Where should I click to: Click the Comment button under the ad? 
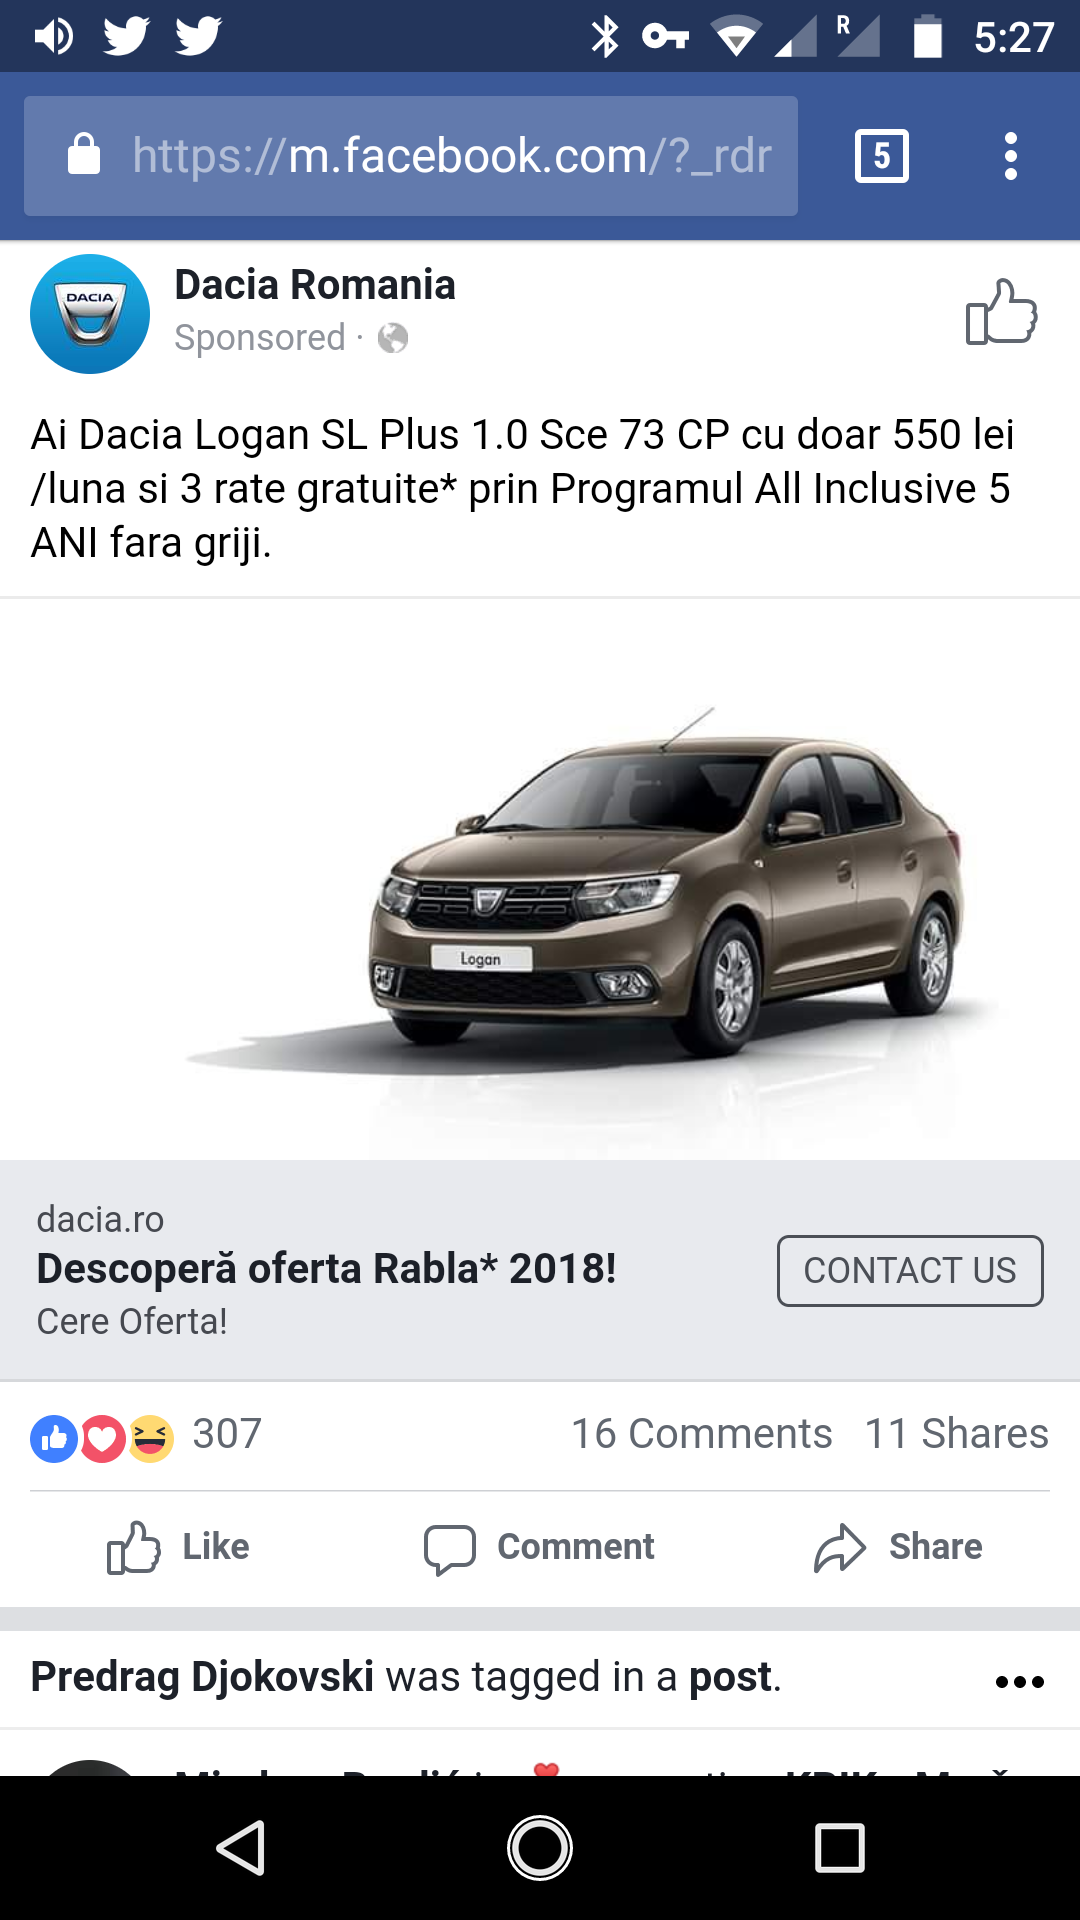539,1547
